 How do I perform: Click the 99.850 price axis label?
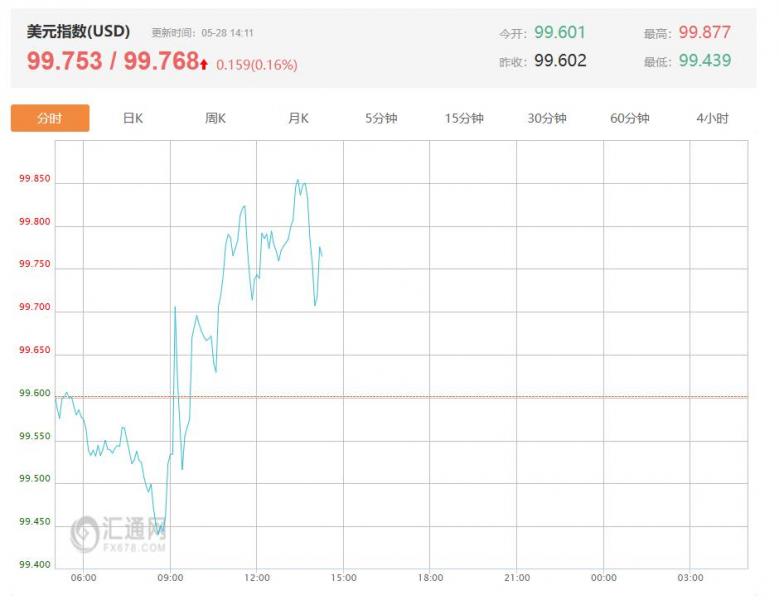coord(35,179)
